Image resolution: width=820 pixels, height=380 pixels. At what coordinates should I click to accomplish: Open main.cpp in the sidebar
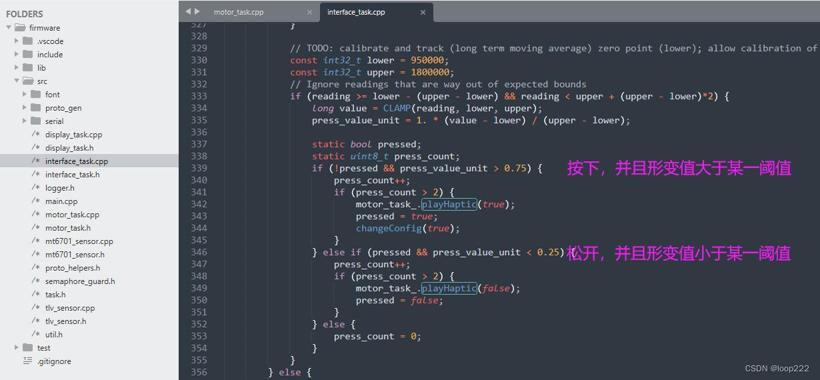tap(61, 201)
